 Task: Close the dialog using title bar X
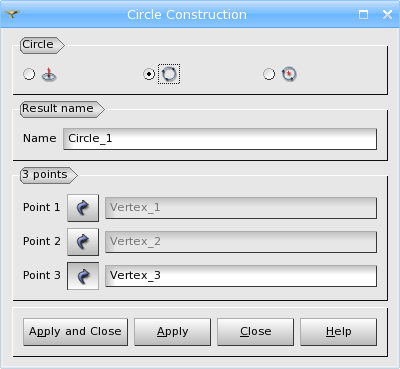[x=387, y=14]
